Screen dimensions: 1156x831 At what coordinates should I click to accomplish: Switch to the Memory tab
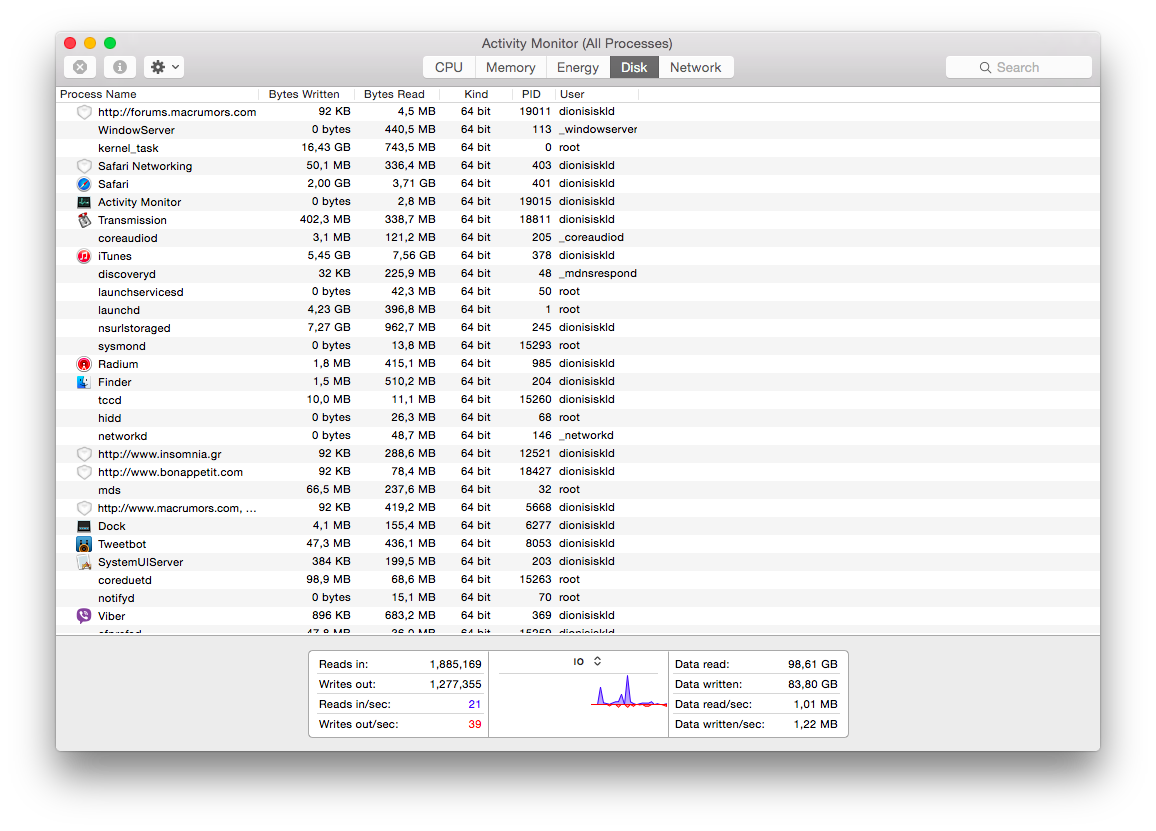(510, 67)
